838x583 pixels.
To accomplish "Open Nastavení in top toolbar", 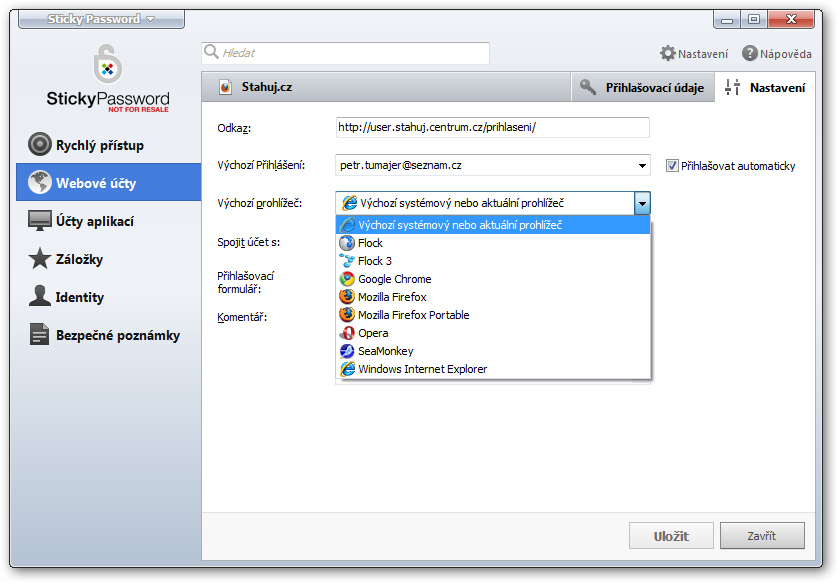I will tap(694, 53).
